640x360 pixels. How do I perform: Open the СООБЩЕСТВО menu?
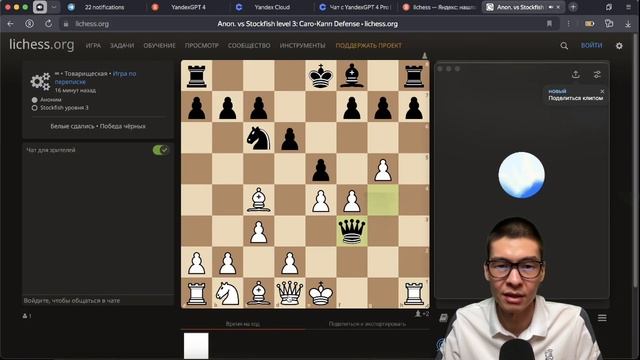pos(249,46)
